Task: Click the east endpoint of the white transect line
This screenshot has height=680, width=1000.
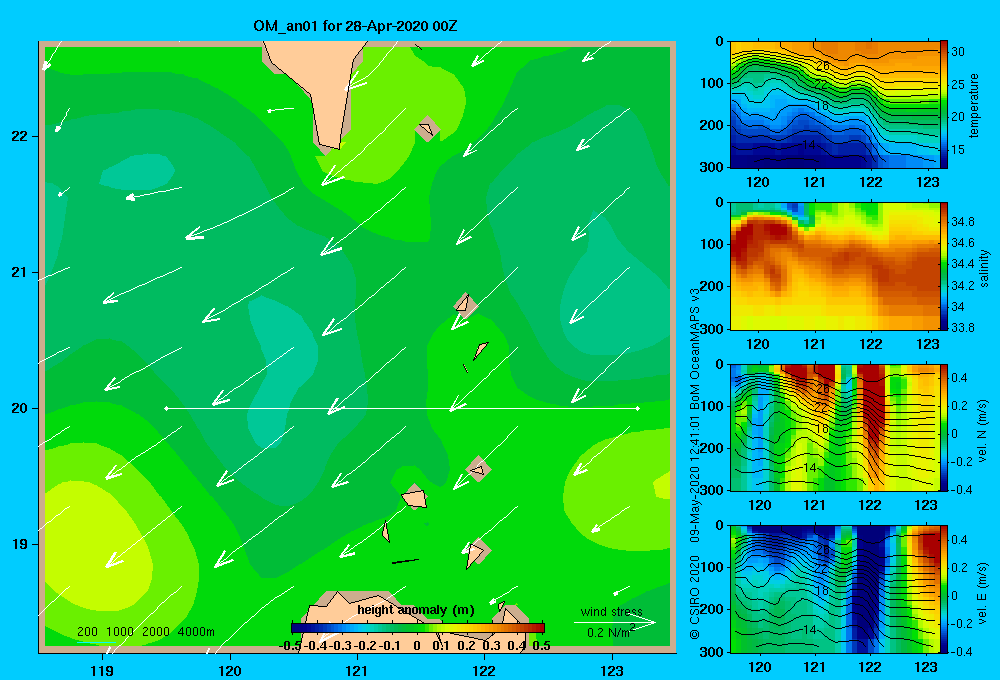Action: [637, 408]
